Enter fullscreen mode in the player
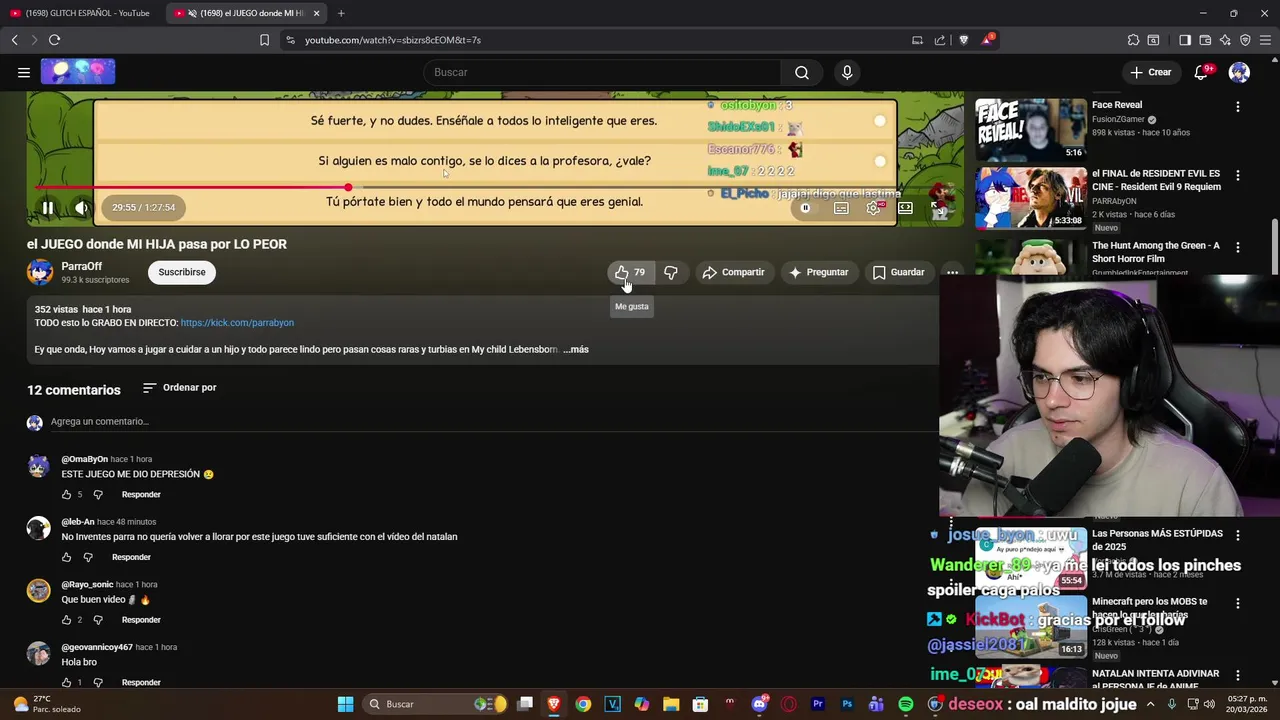This screenshot has width=1280, height=720. pos(938,208)
